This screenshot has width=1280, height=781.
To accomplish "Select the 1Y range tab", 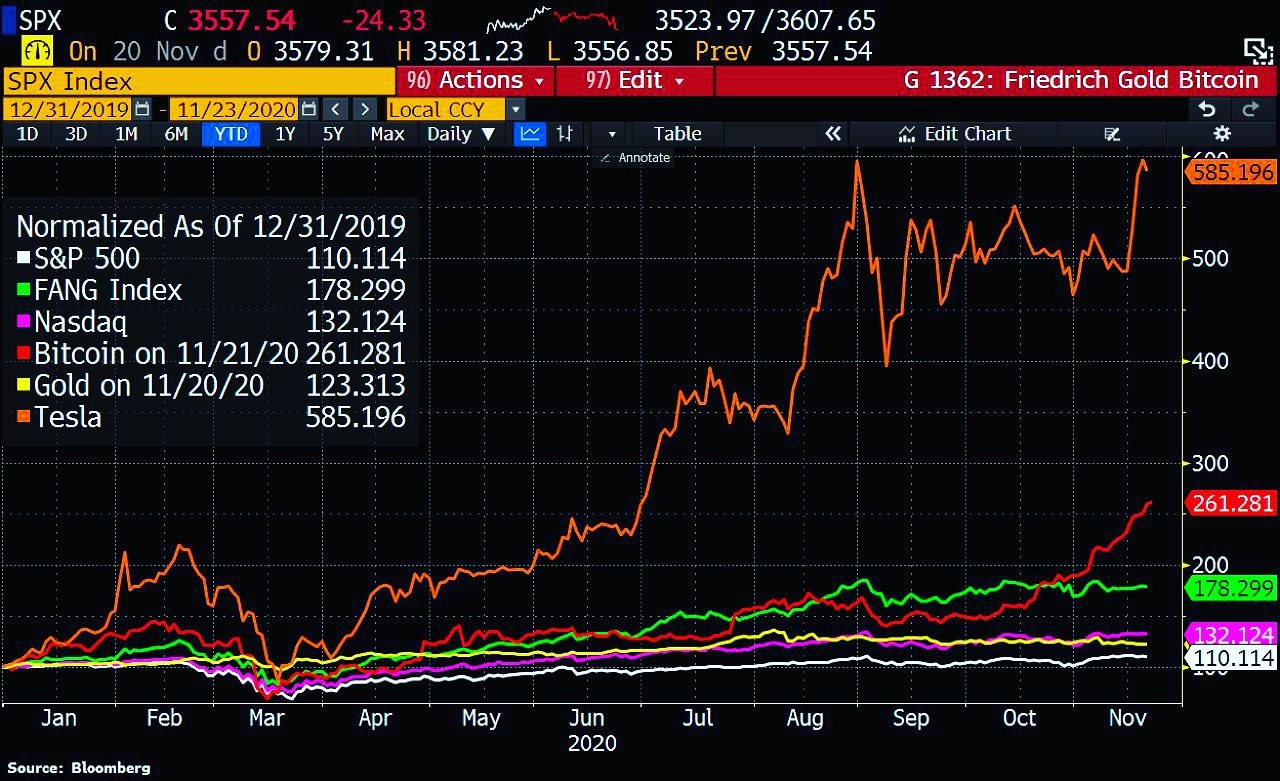I will click(285, 134).
